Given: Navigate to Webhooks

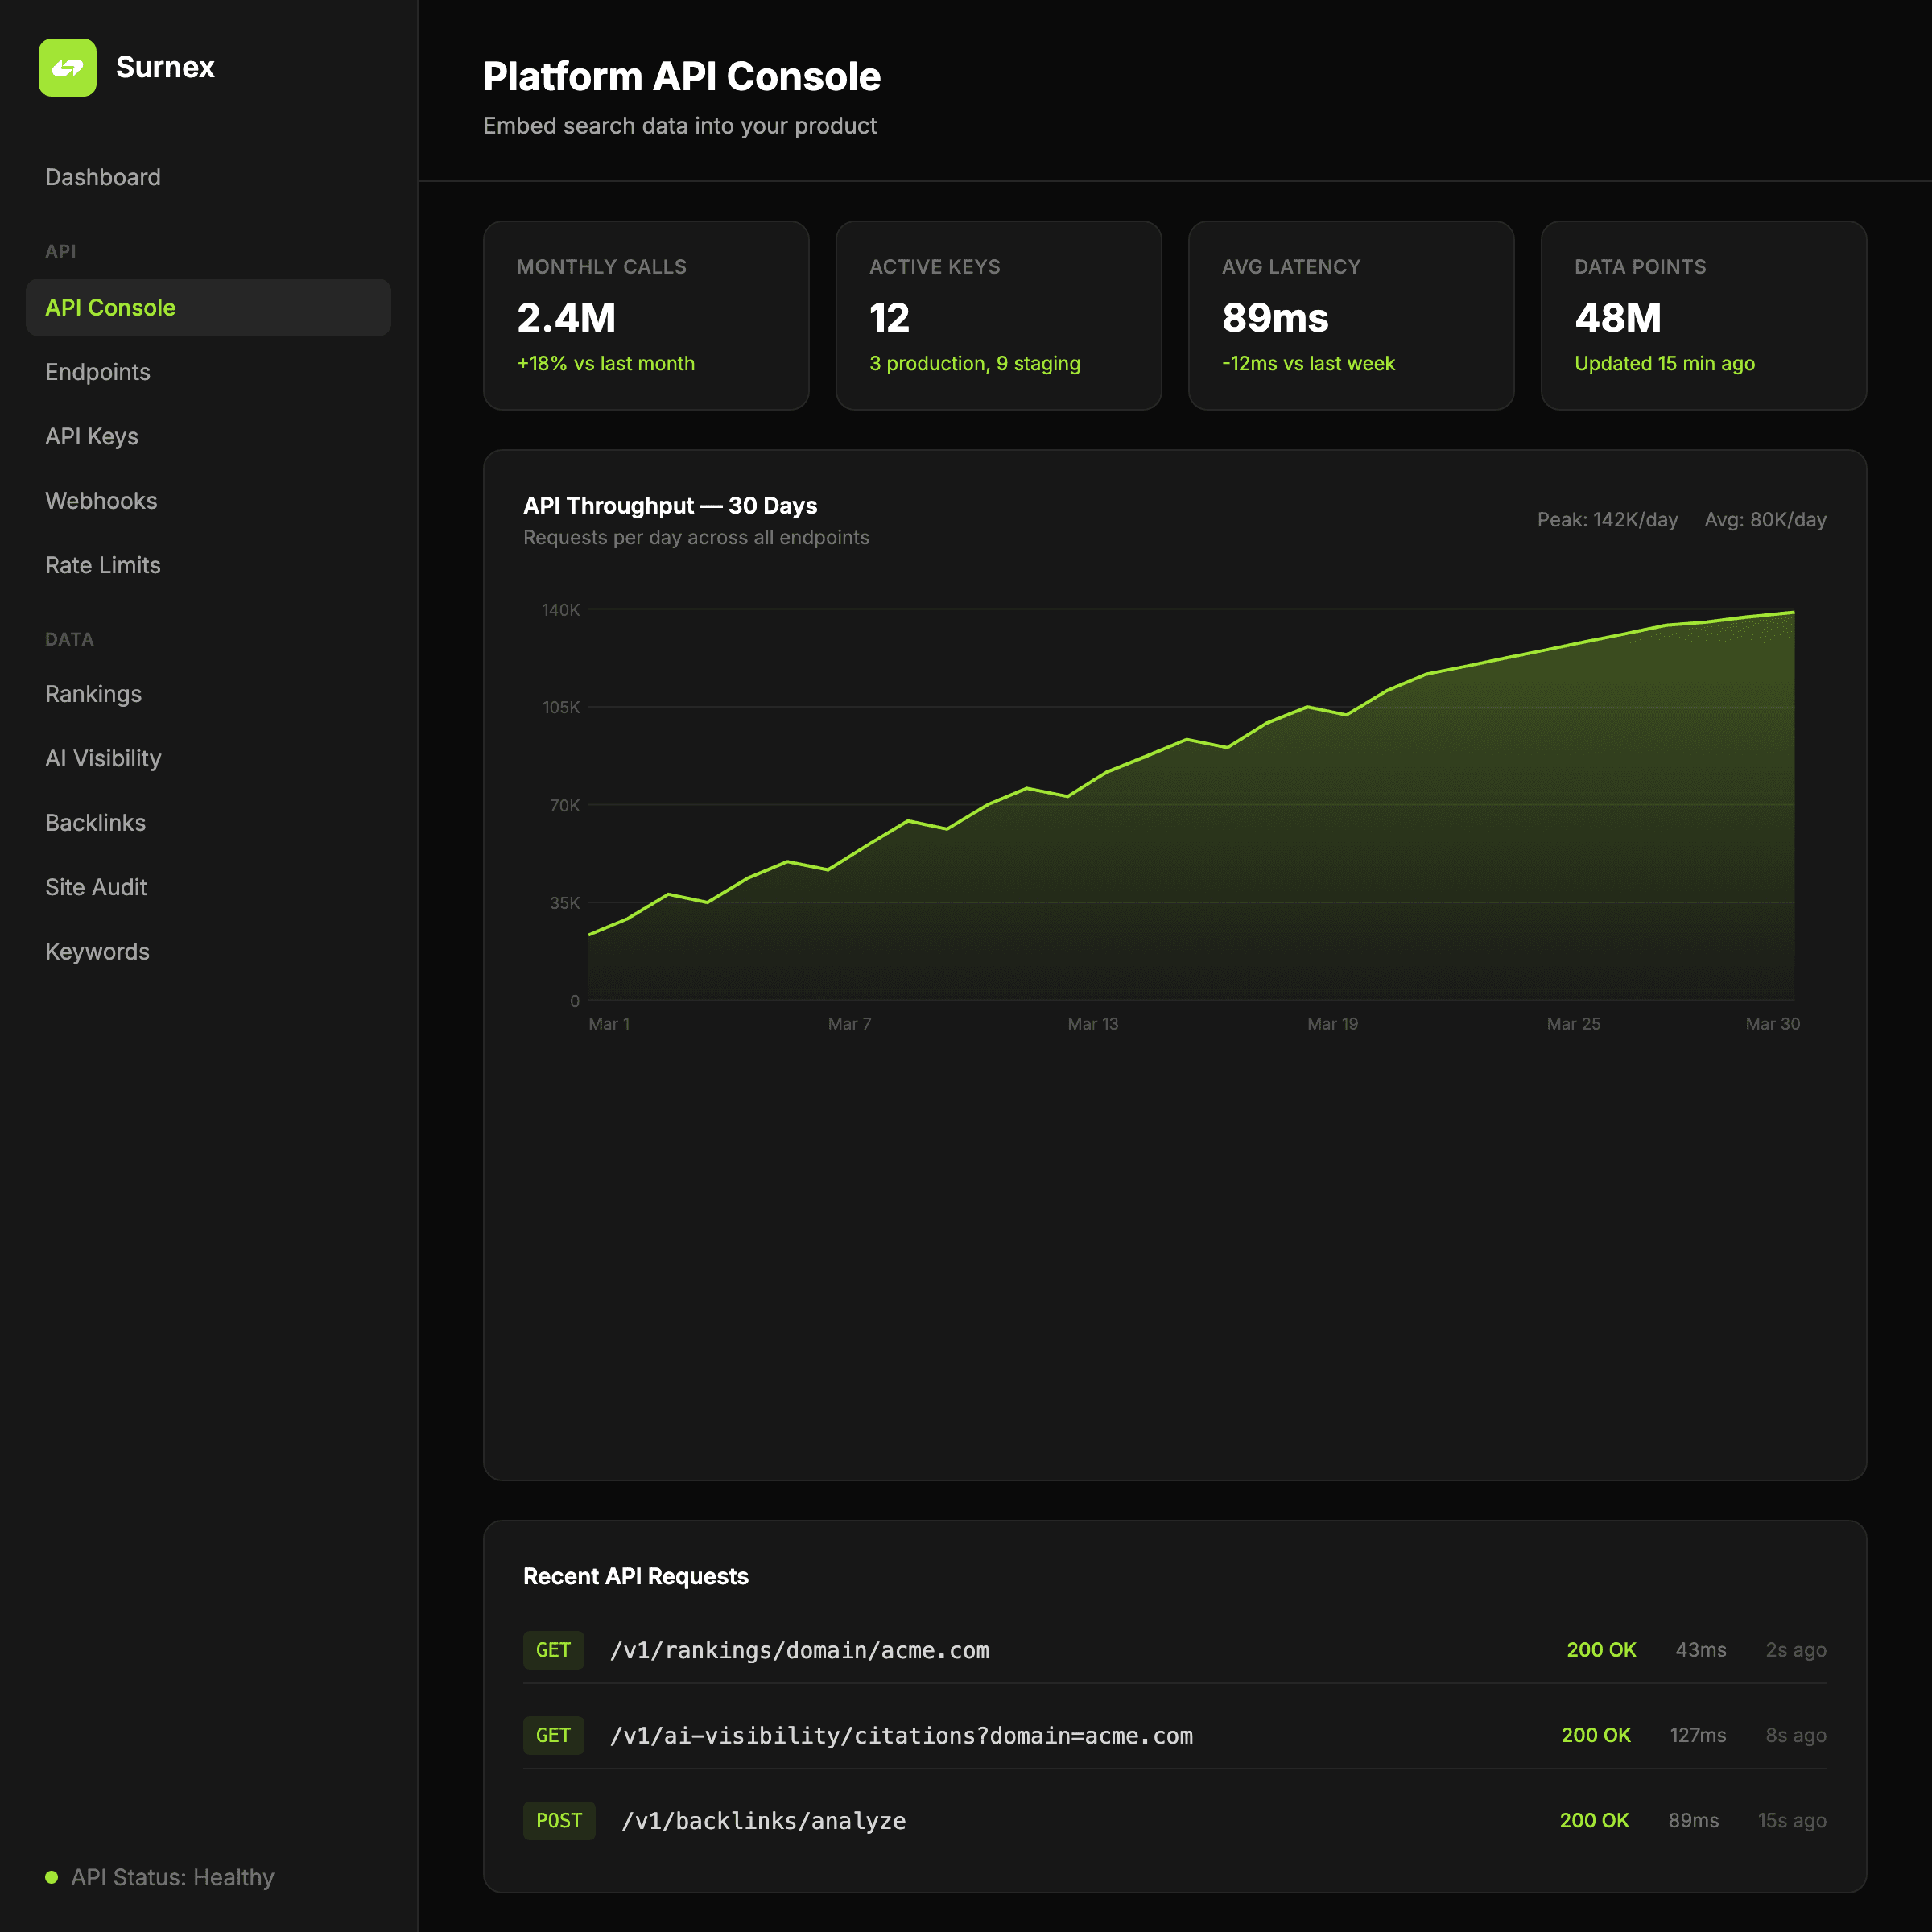Looking at the screenshot, I should click(101, 501).
